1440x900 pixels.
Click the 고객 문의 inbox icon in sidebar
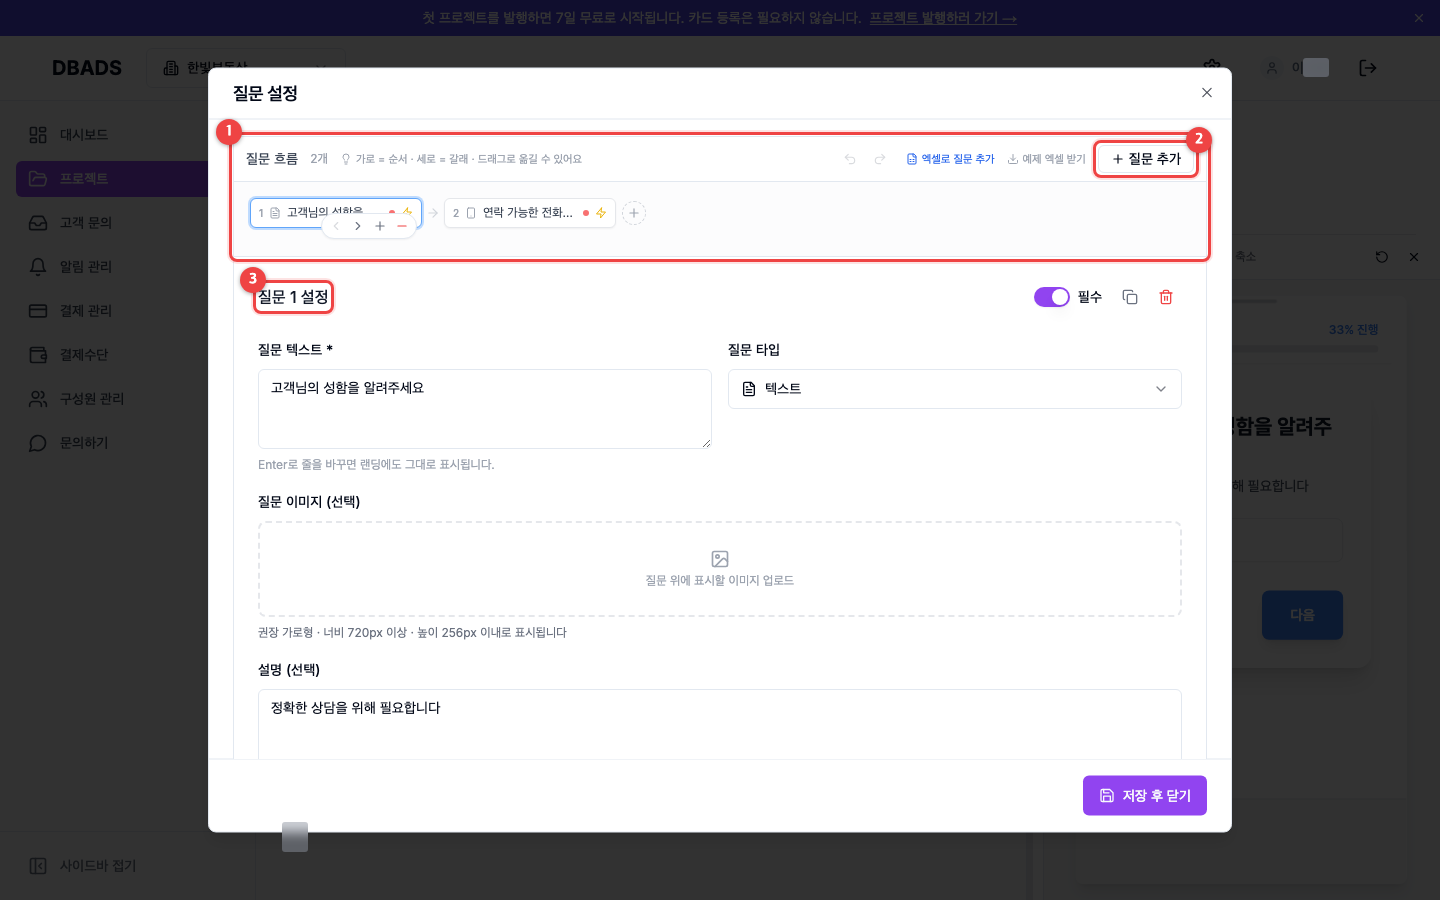pyautogui.click(x=38, y=223)
